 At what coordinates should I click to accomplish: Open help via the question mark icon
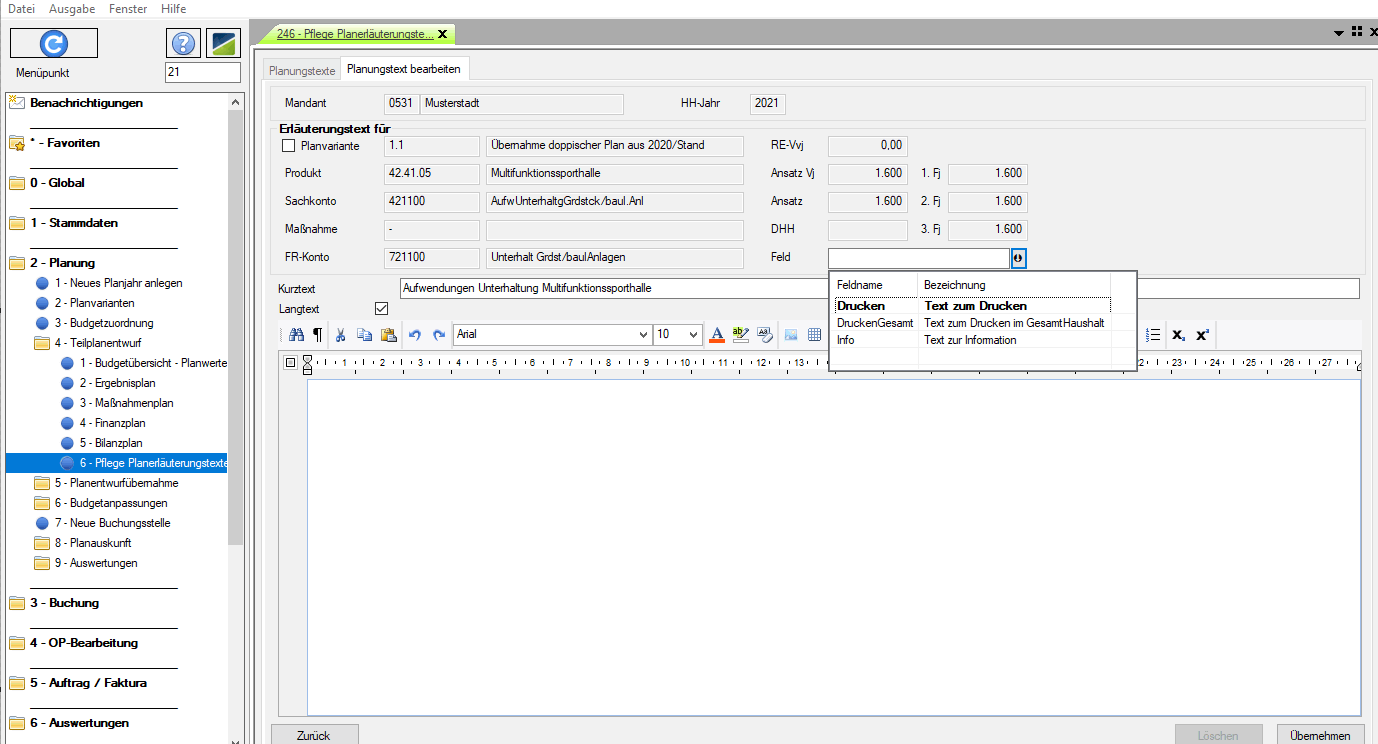182,44
